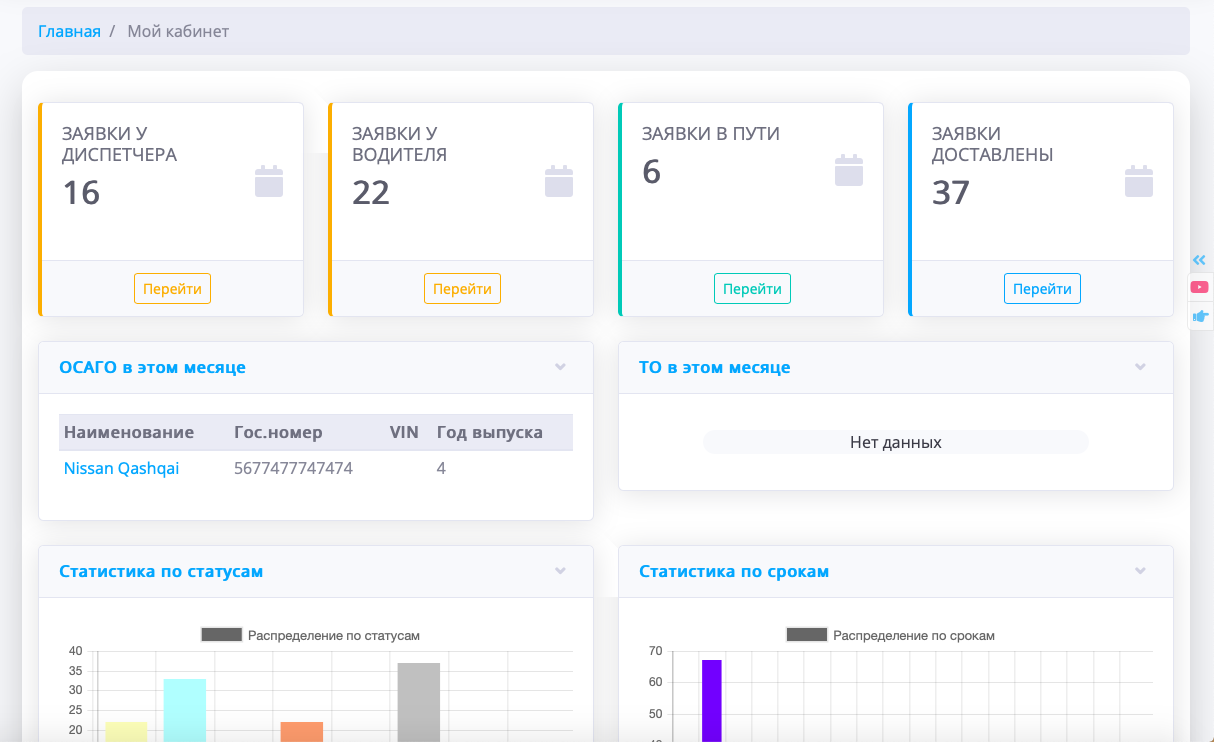The image size is (1214, 742).
Task: Click the tall purple bar in срокам chart
Action: pos(711,700)
